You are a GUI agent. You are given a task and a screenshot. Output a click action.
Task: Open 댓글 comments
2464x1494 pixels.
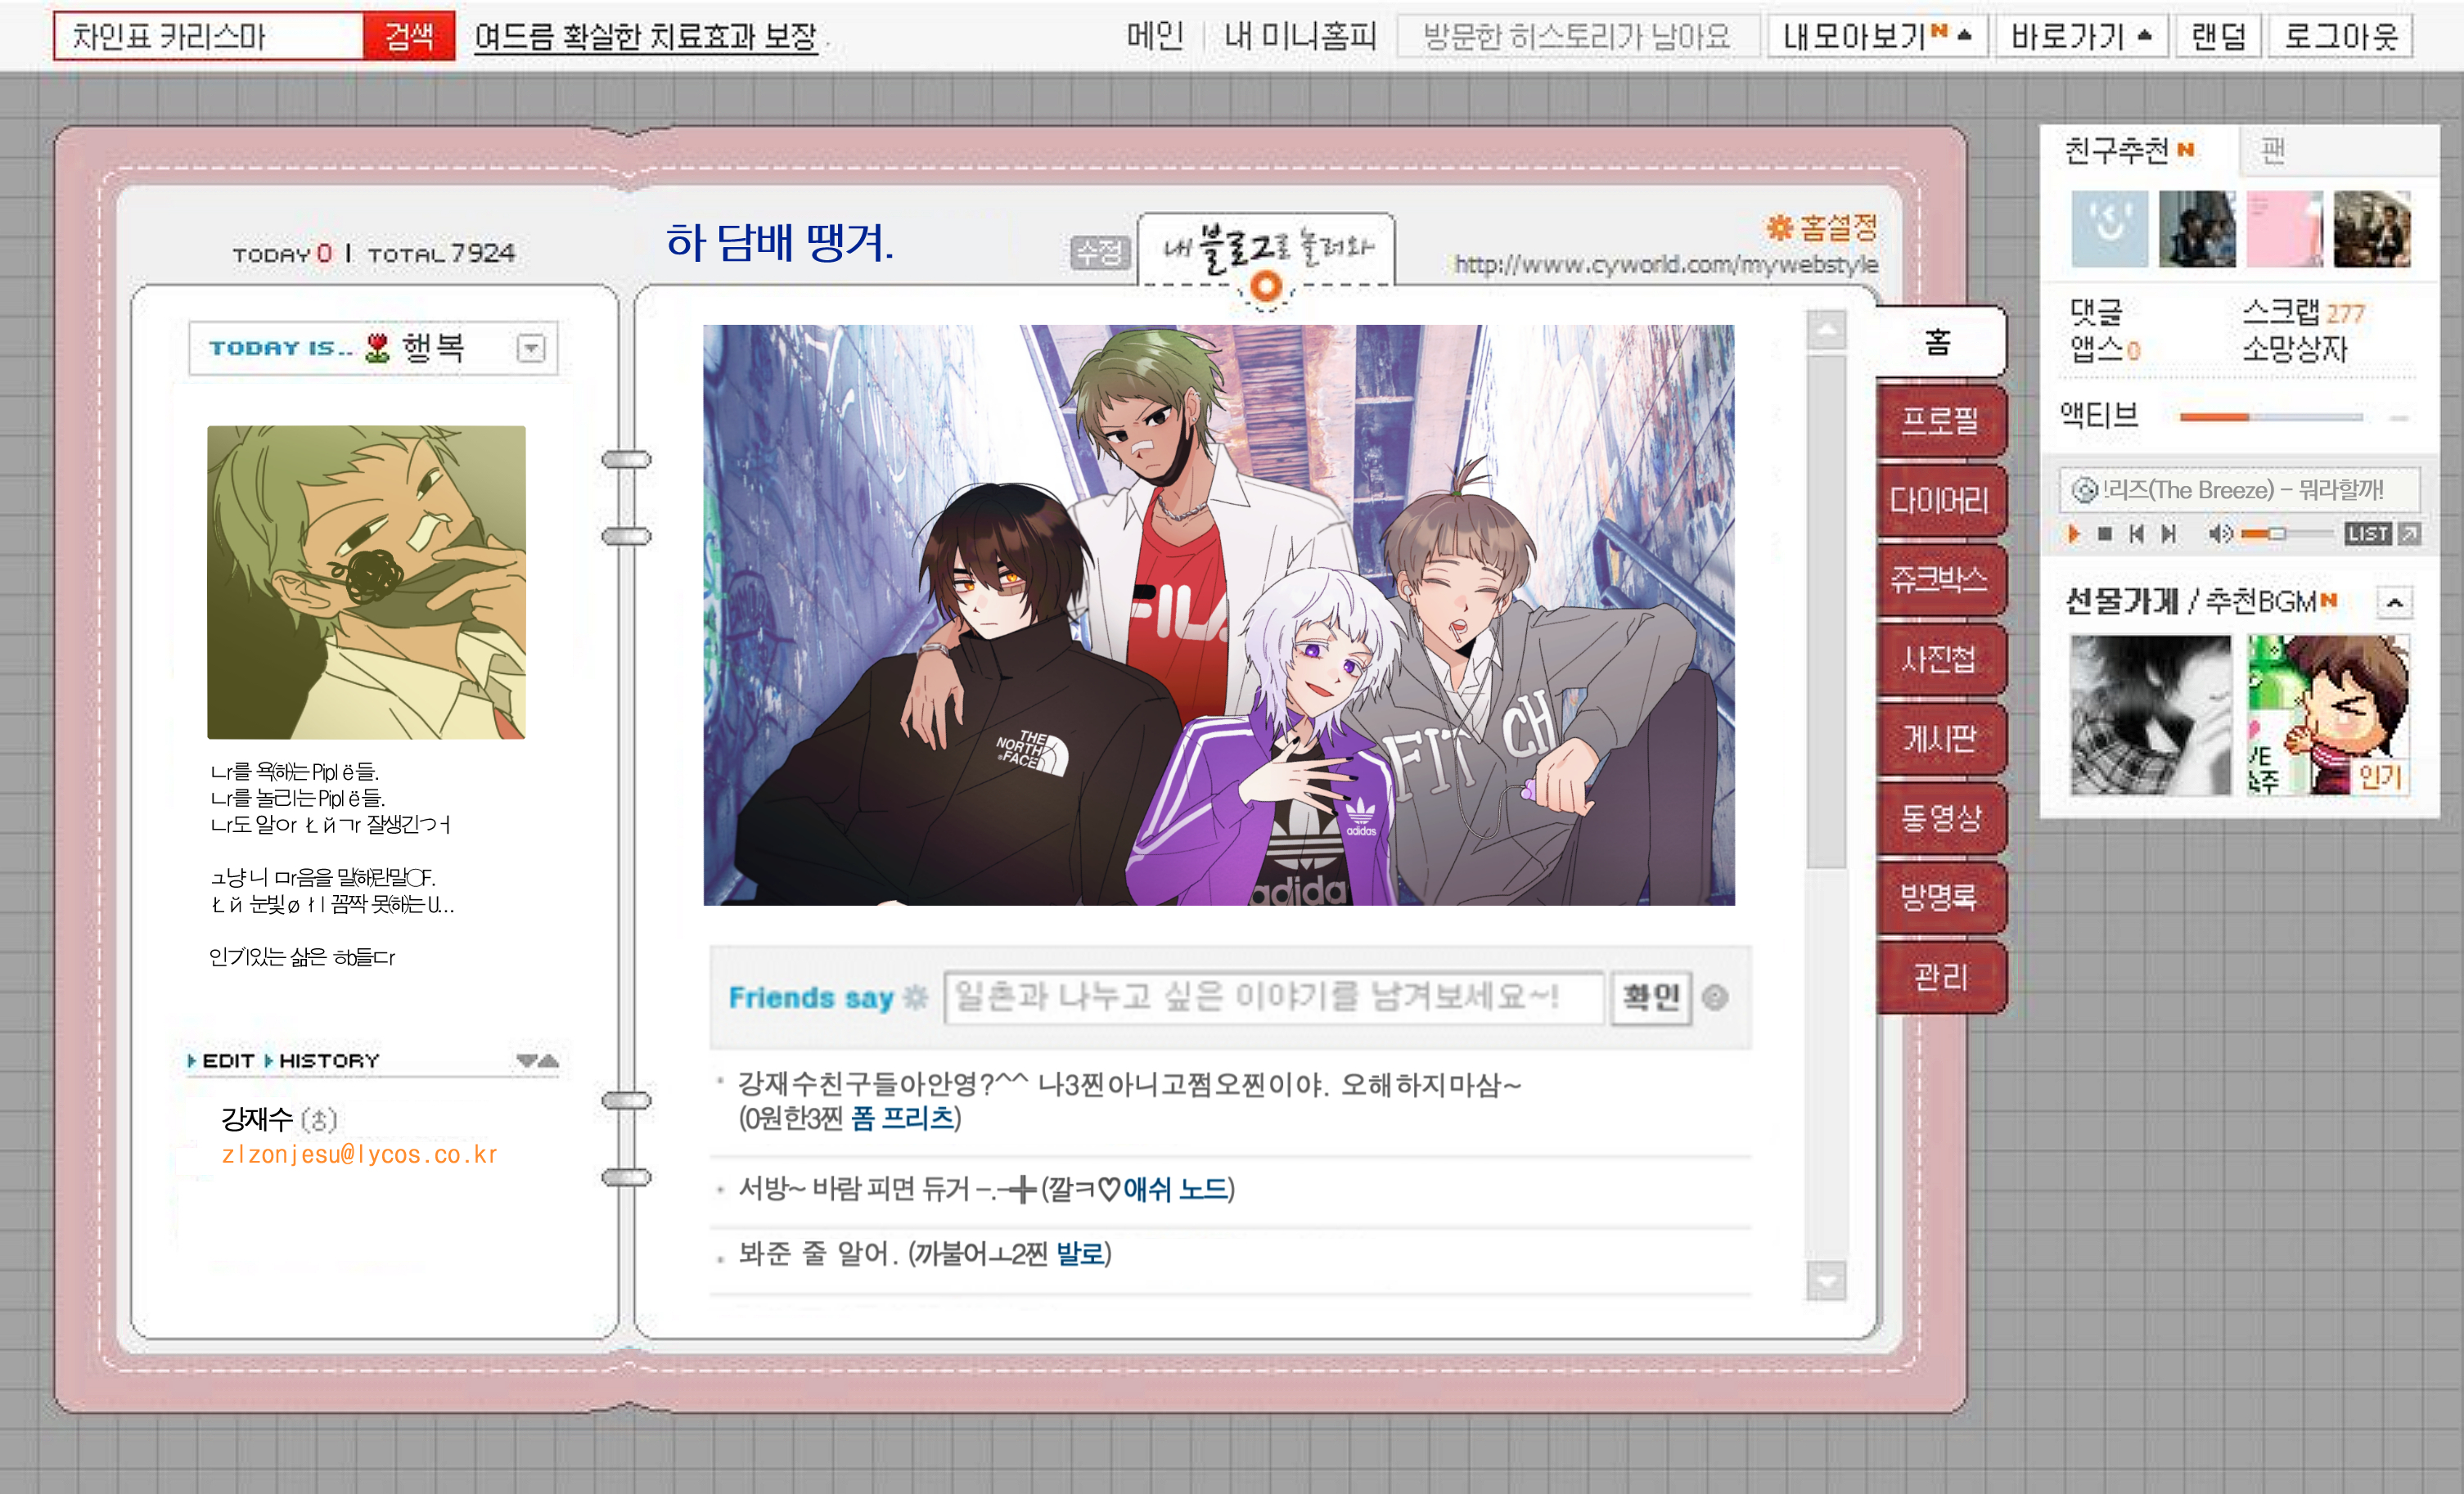pos(2096,312)
